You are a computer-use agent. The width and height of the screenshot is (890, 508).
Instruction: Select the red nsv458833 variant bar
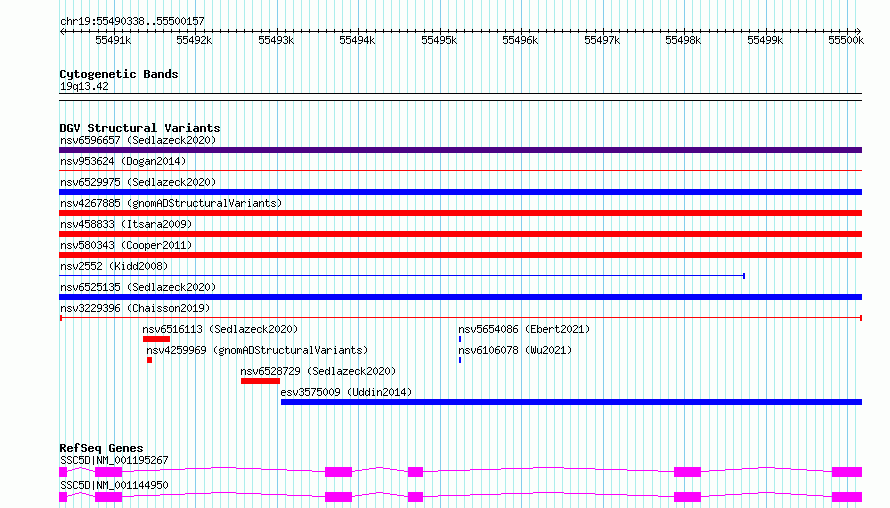460,234
